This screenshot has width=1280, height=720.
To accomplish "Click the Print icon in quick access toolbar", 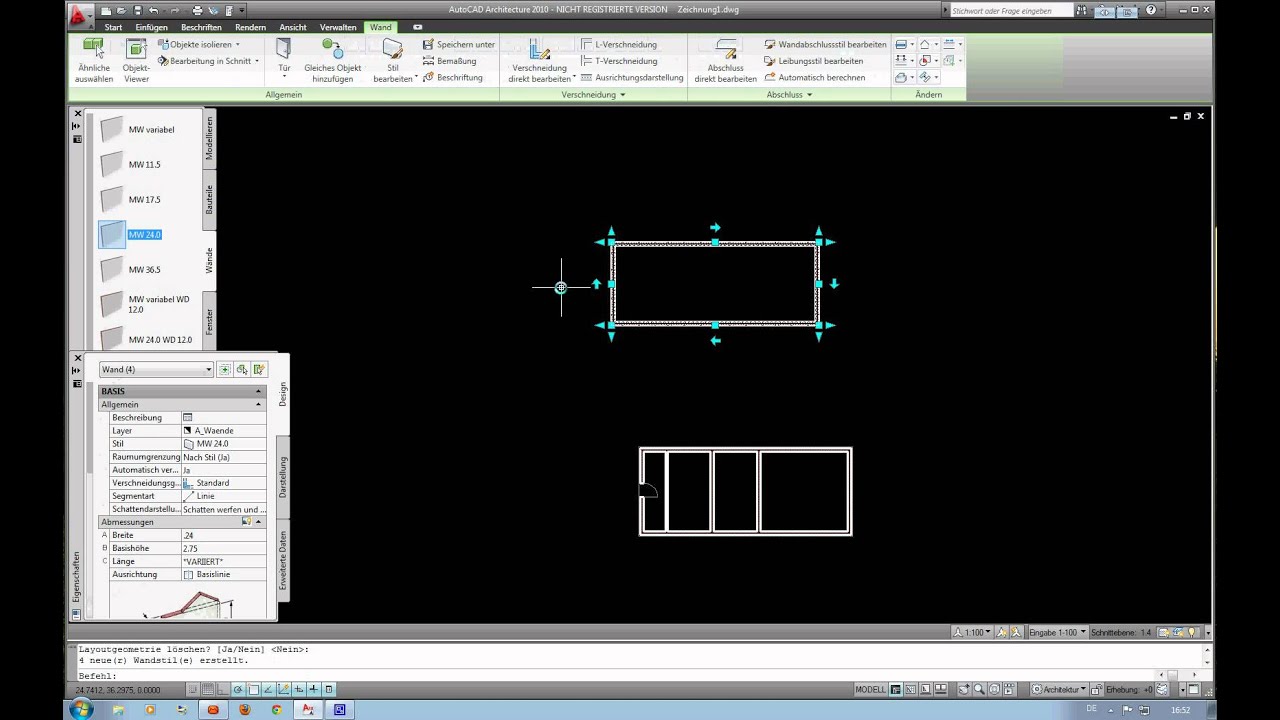I will (x=197, y=10).
